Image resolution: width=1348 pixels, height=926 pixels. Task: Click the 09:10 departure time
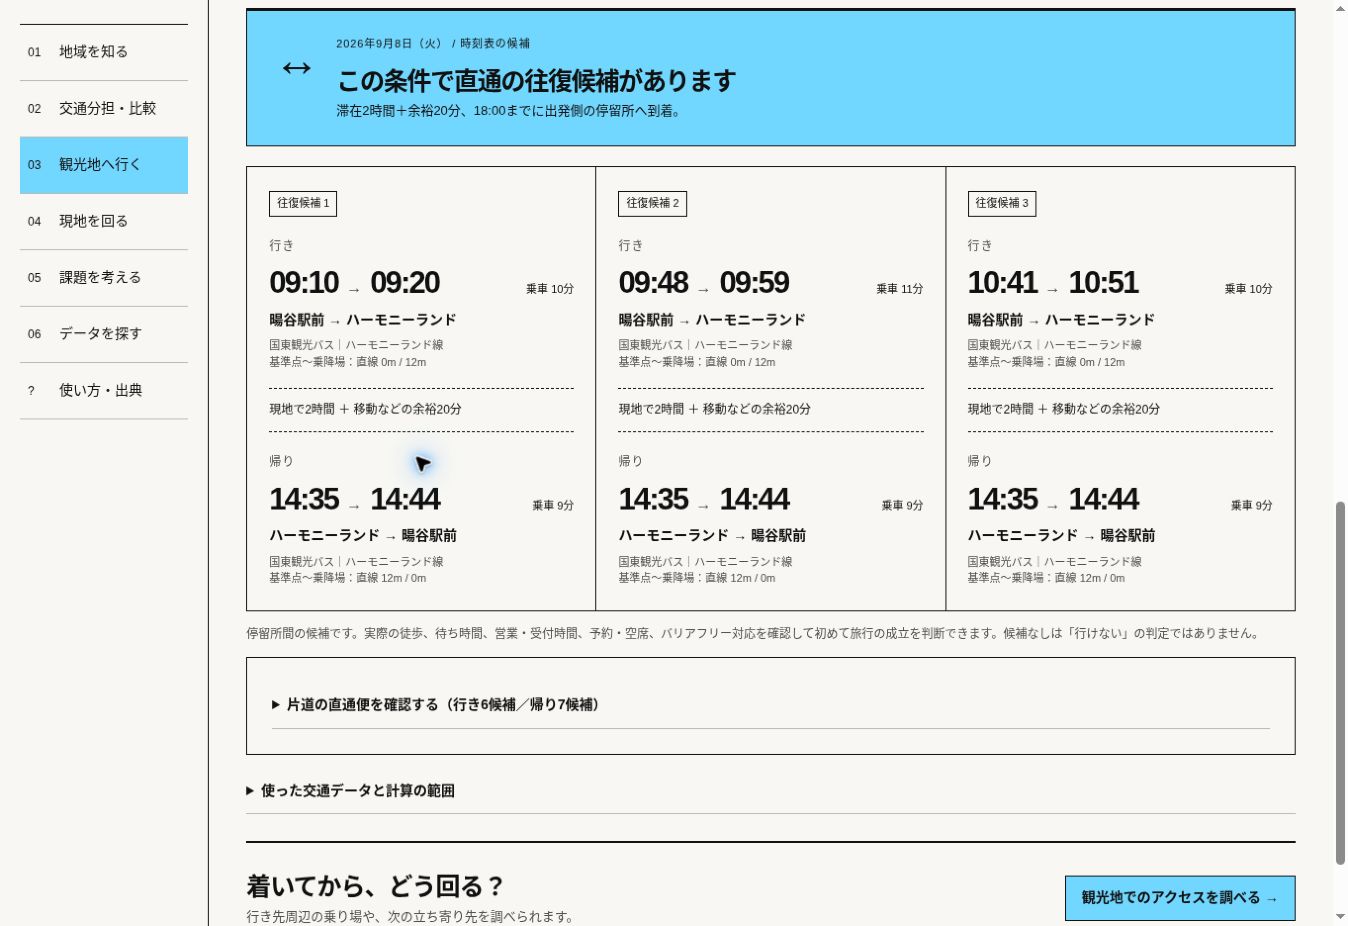click(304, 283)
